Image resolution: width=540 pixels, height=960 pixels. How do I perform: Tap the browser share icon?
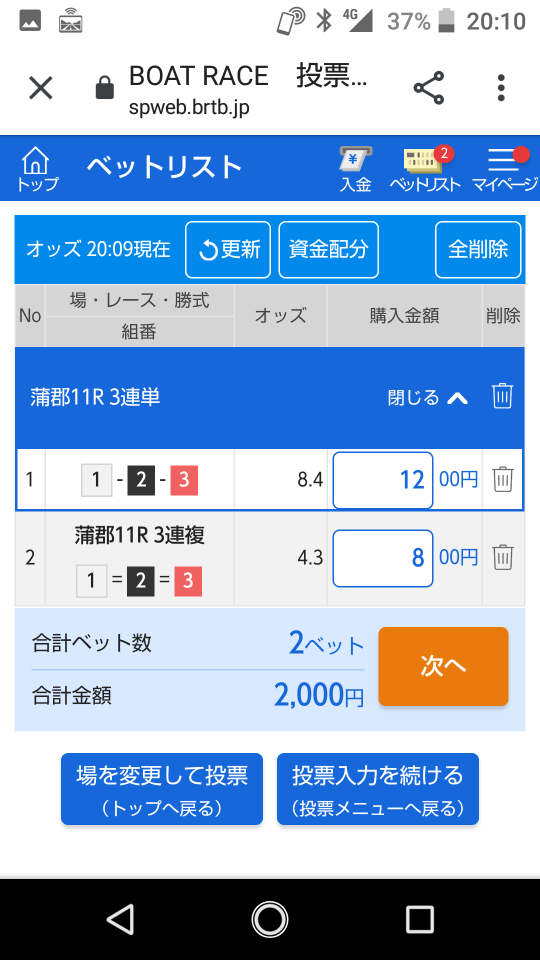point(429,88)
